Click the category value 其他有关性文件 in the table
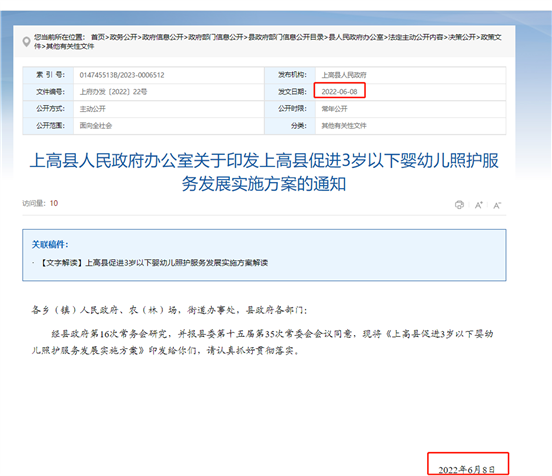 point(344,126)
